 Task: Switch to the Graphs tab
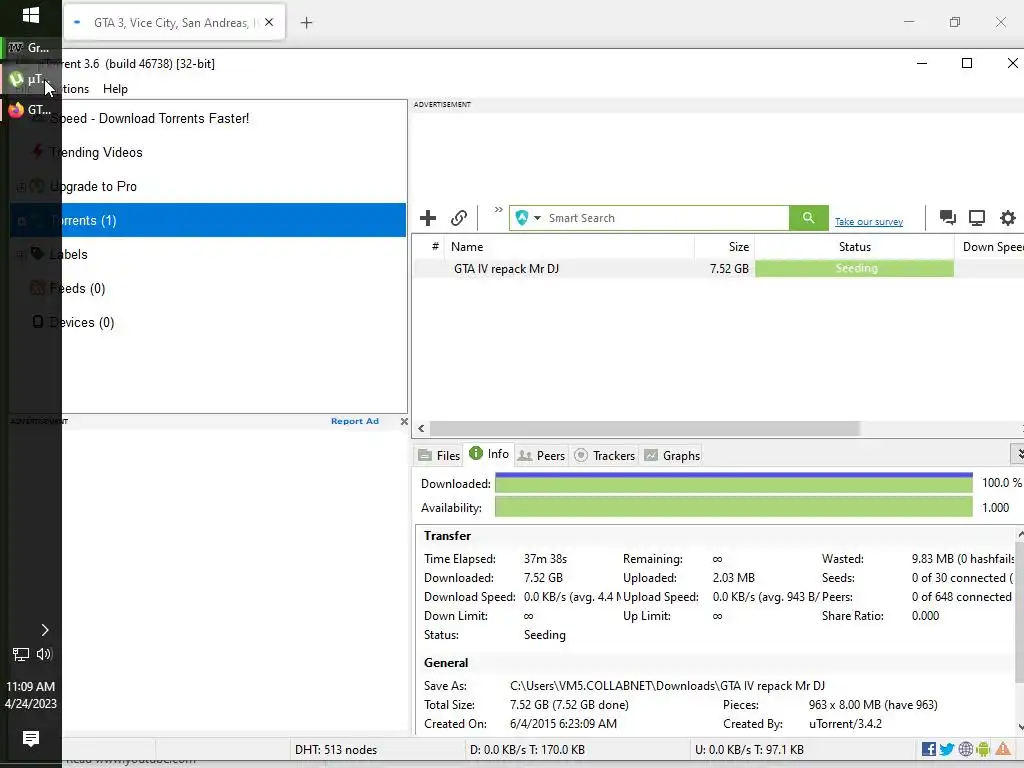[x=672, y=455]
